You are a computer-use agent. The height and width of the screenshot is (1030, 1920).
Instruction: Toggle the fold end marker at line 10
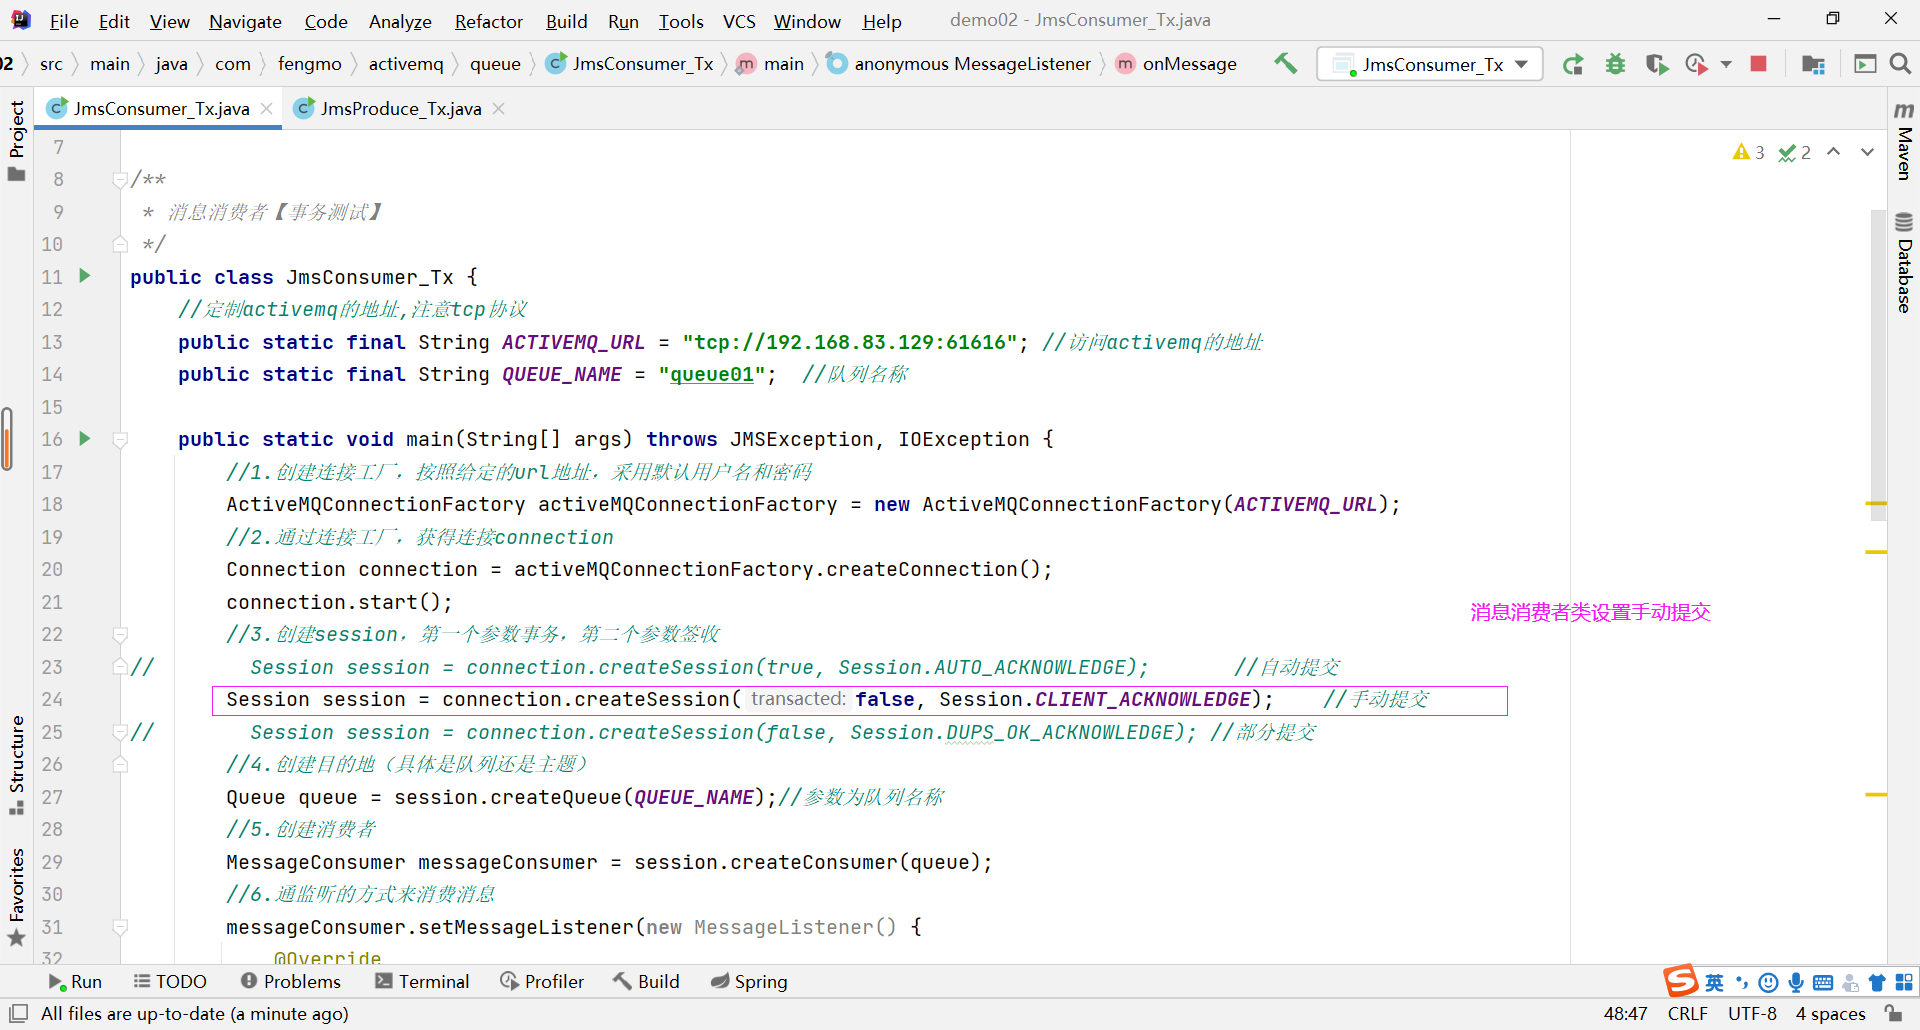click(x=120, y=244)
